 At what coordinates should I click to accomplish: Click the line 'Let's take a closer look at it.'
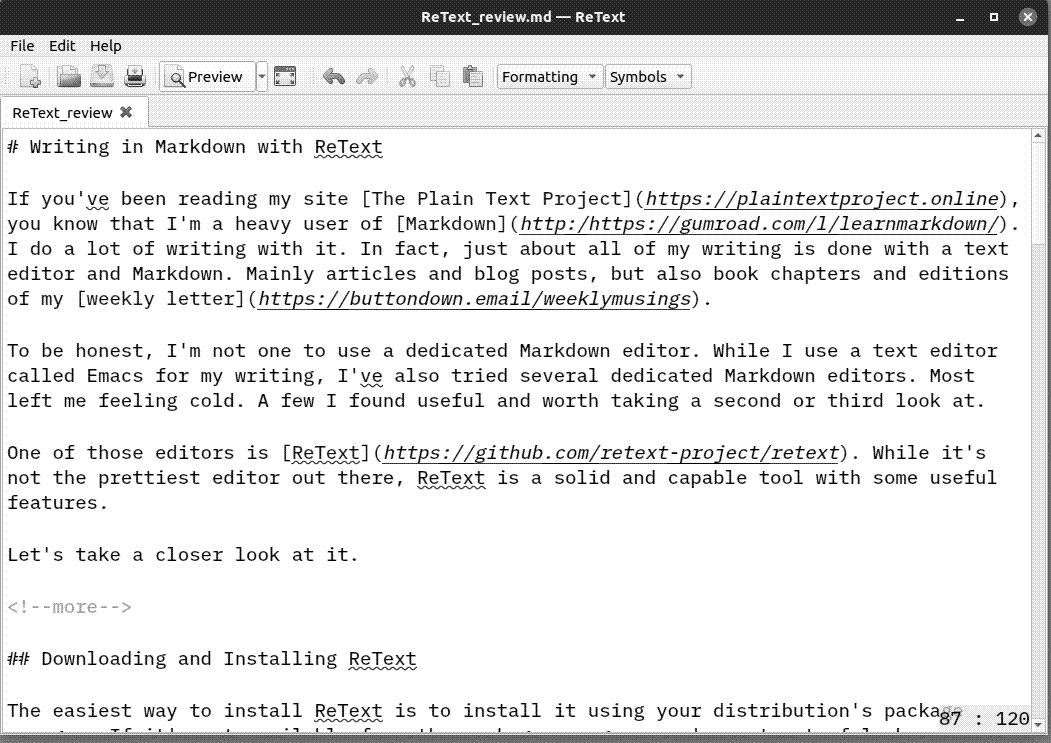click(x=183, y=555)
